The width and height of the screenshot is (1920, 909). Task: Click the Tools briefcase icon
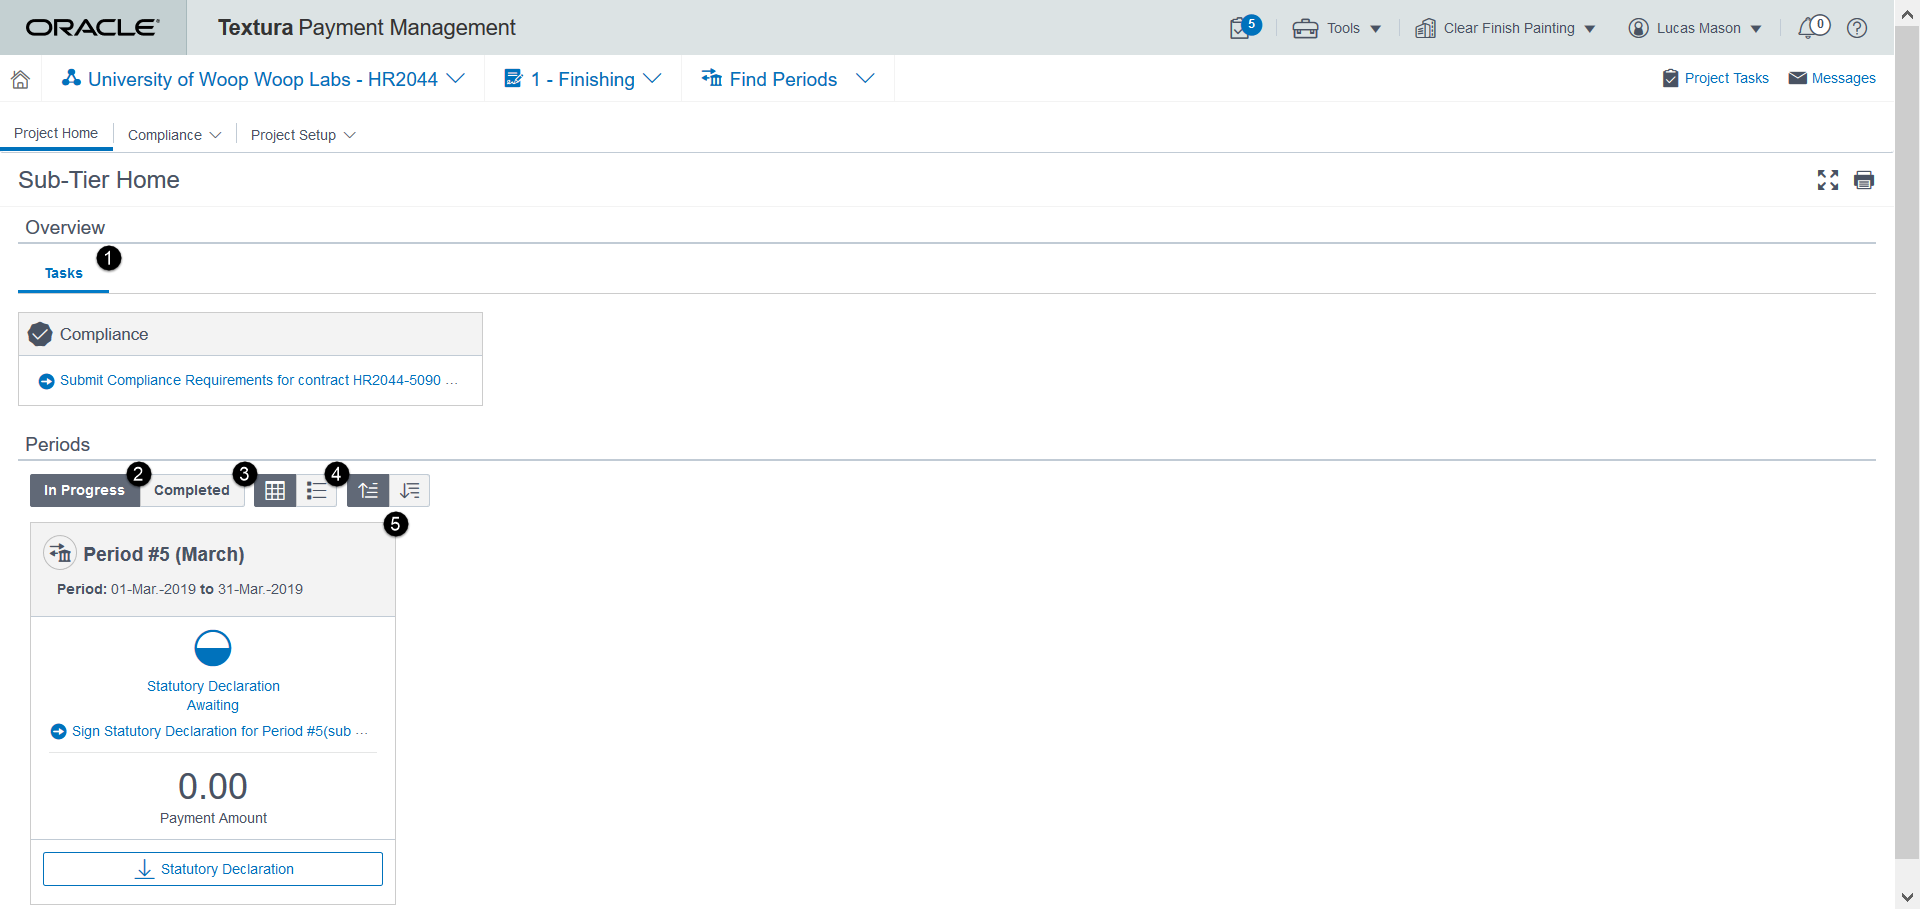click(x=1305, y=28)
